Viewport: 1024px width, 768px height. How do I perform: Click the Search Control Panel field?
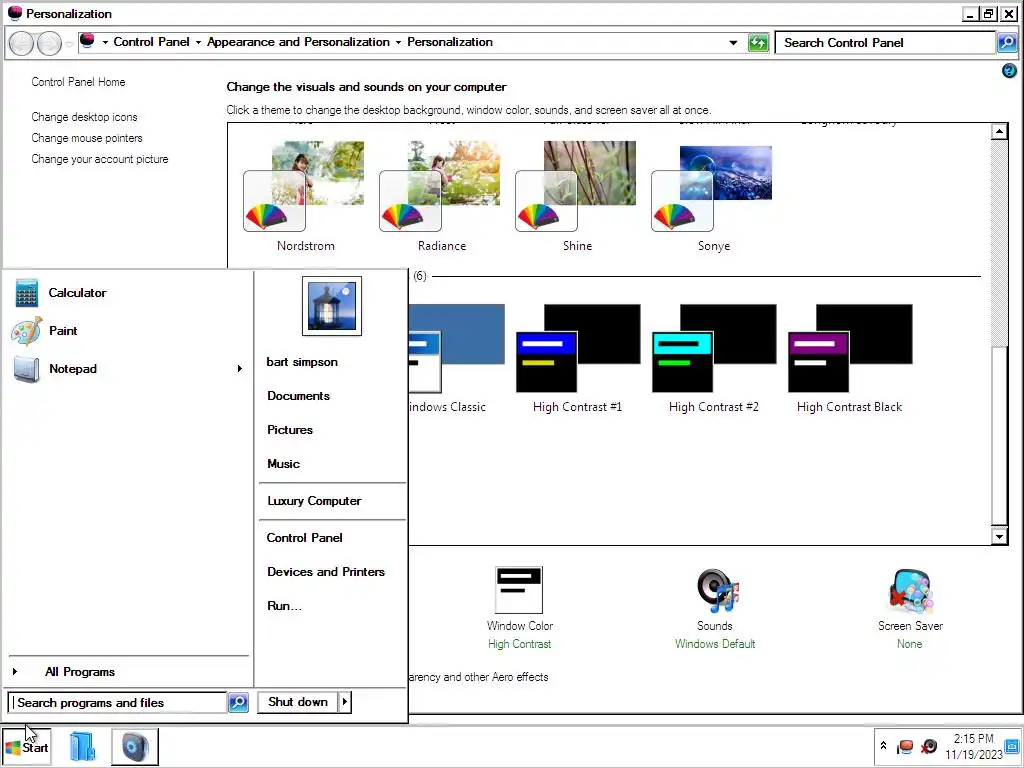pyautogui.click(x=886, y=42)
